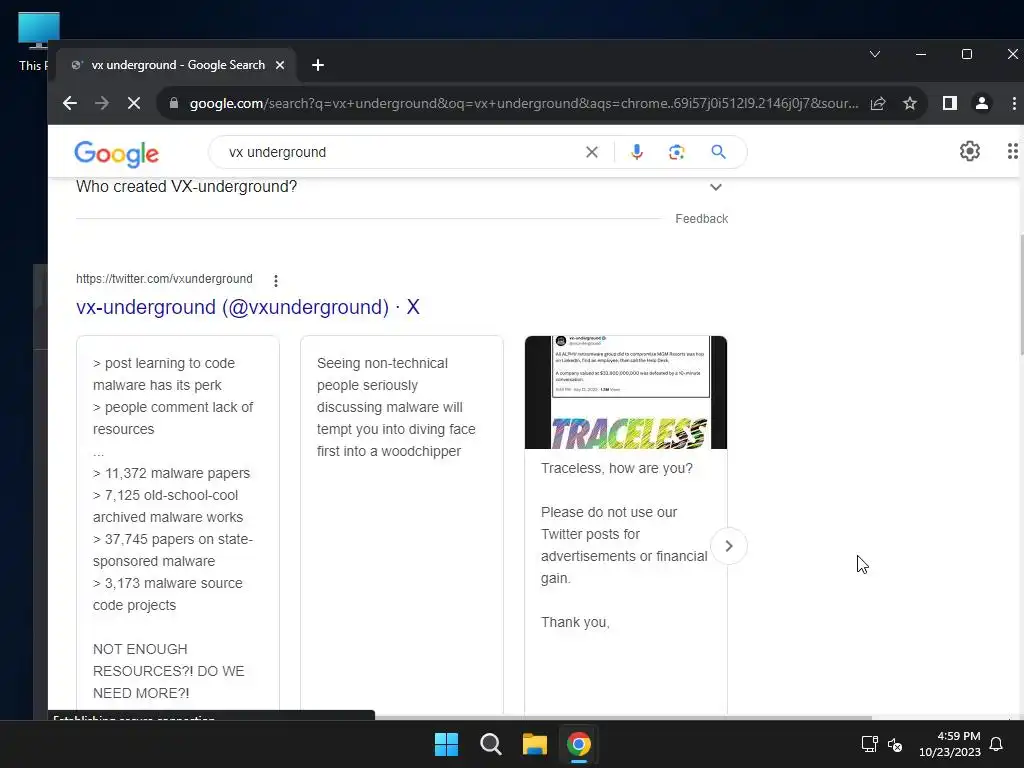Open the more options dots beside twitter URL
1024x768 pixels.
[x=276, y=280]
